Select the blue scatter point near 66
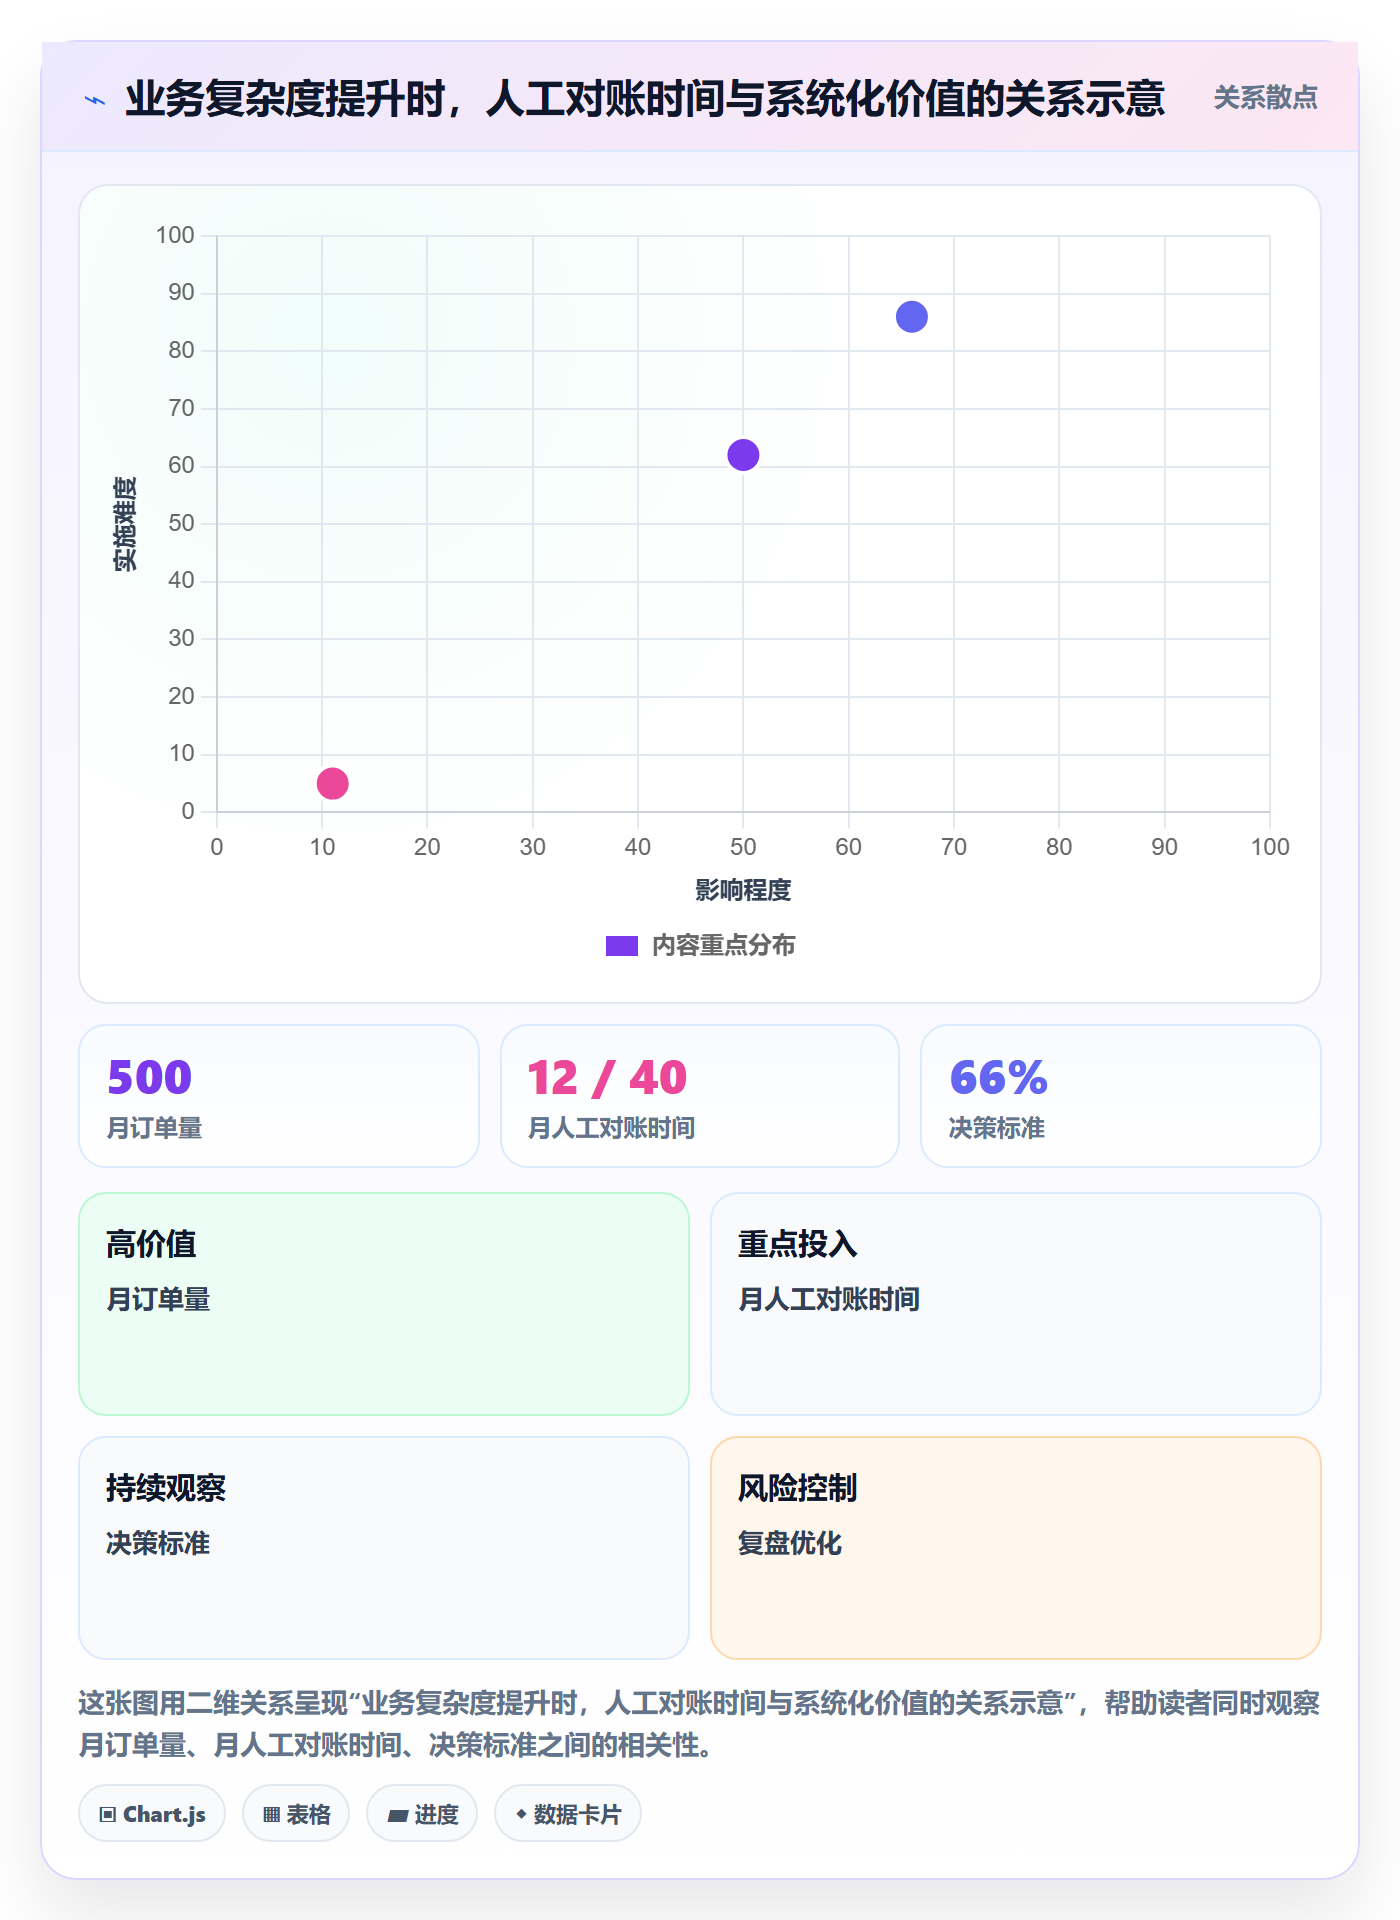 click(x=911, y=317)
